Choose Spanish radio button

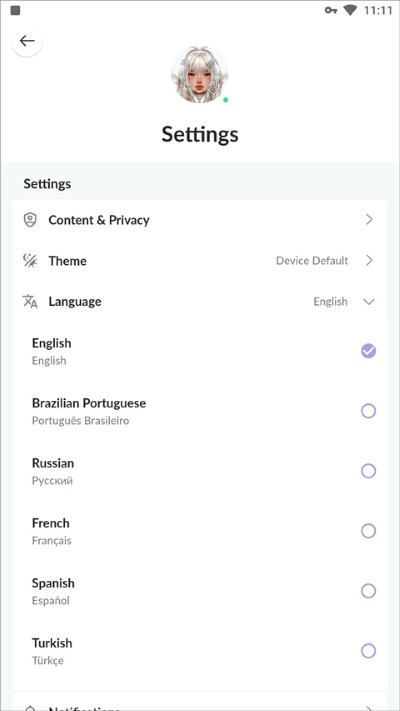click(368, 591)
